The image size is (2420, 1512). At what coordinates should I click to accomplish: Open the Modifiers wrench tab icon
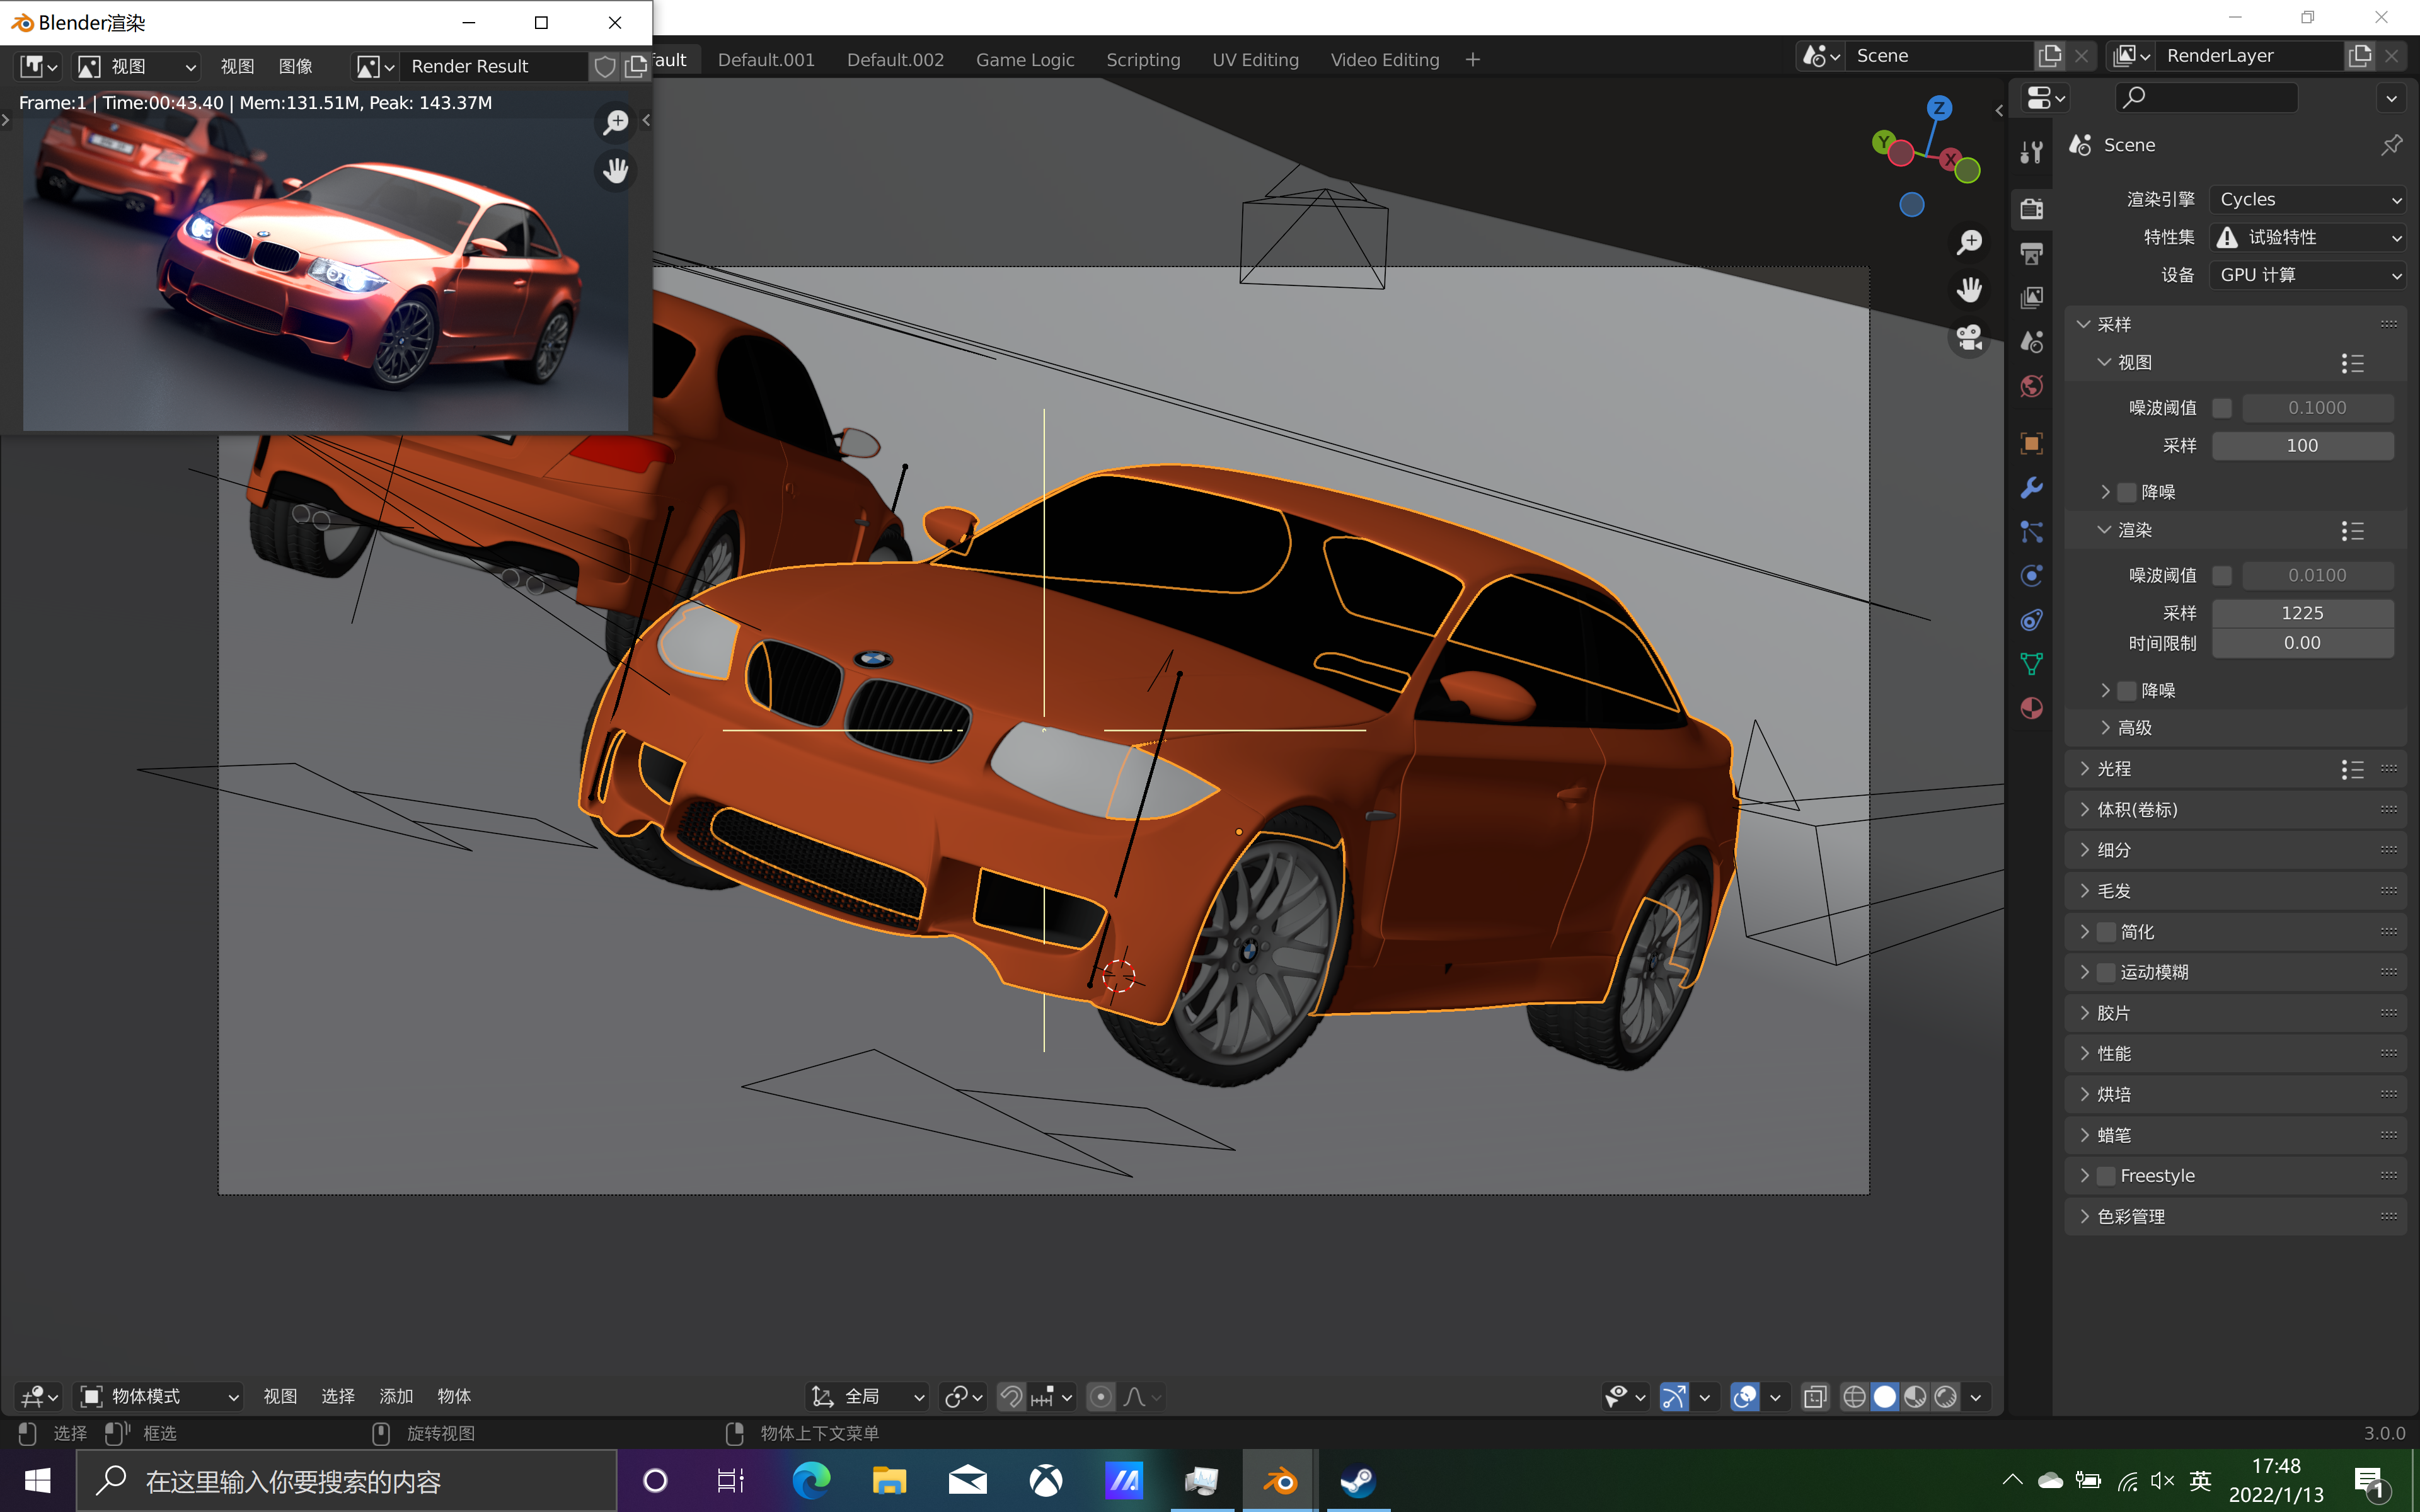pos(2031,488)
